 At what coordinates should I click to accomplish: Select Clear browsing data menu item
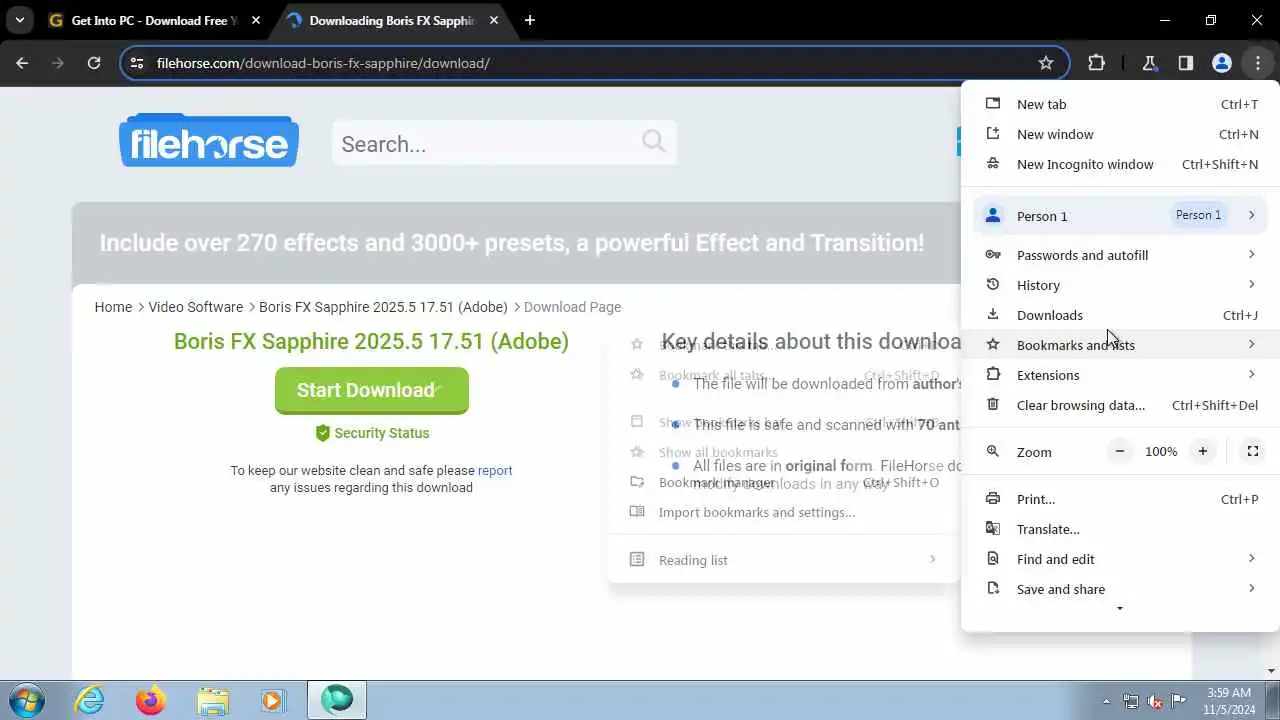[1120, 405]
